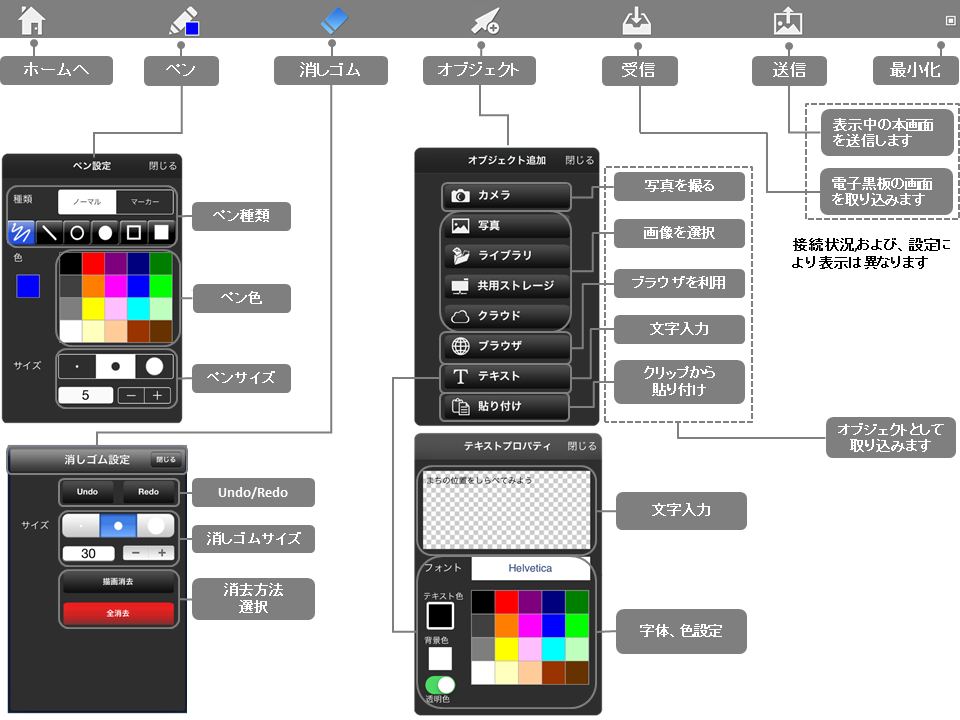Choose カメラ from object add menu
This screenshot has width=960, height=720.
click(x=506, y=196)
